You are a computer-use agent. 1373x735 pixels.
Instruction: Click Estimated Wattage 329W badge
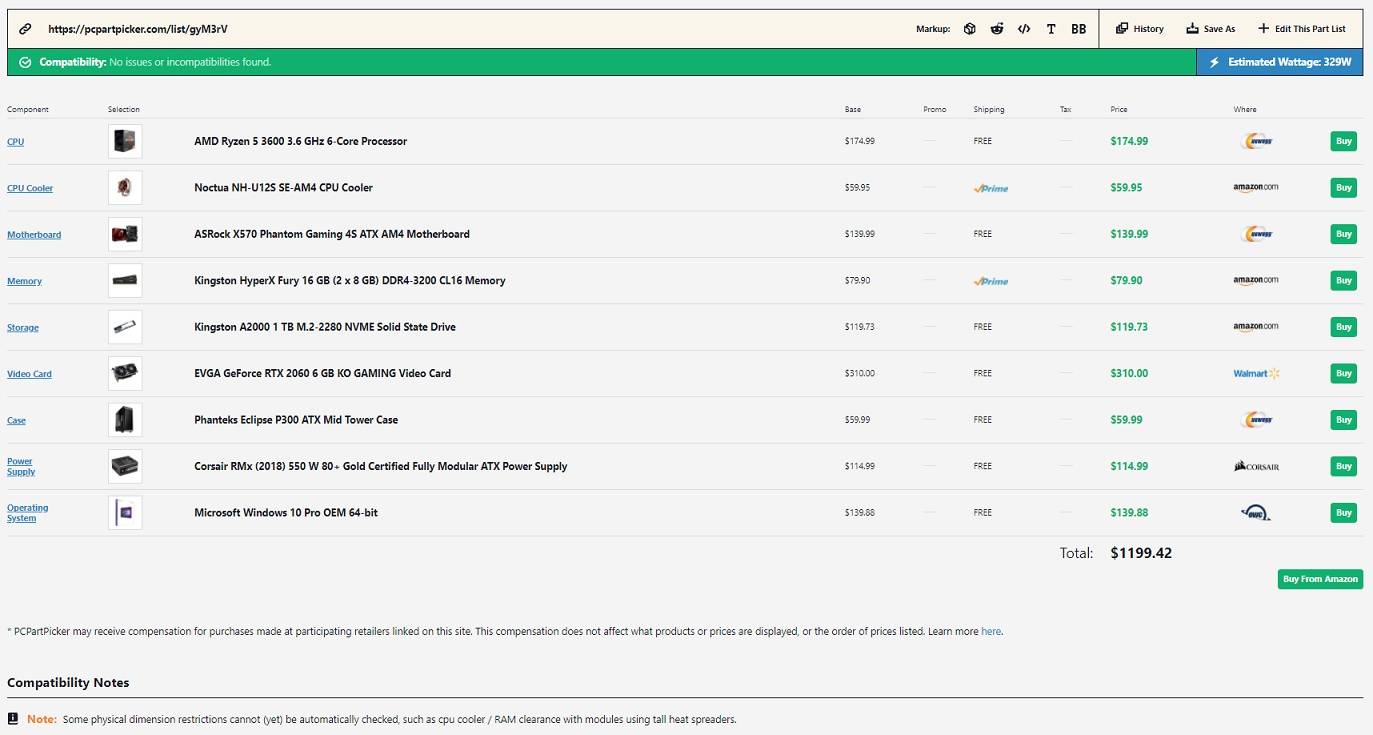pos(1280,62)
